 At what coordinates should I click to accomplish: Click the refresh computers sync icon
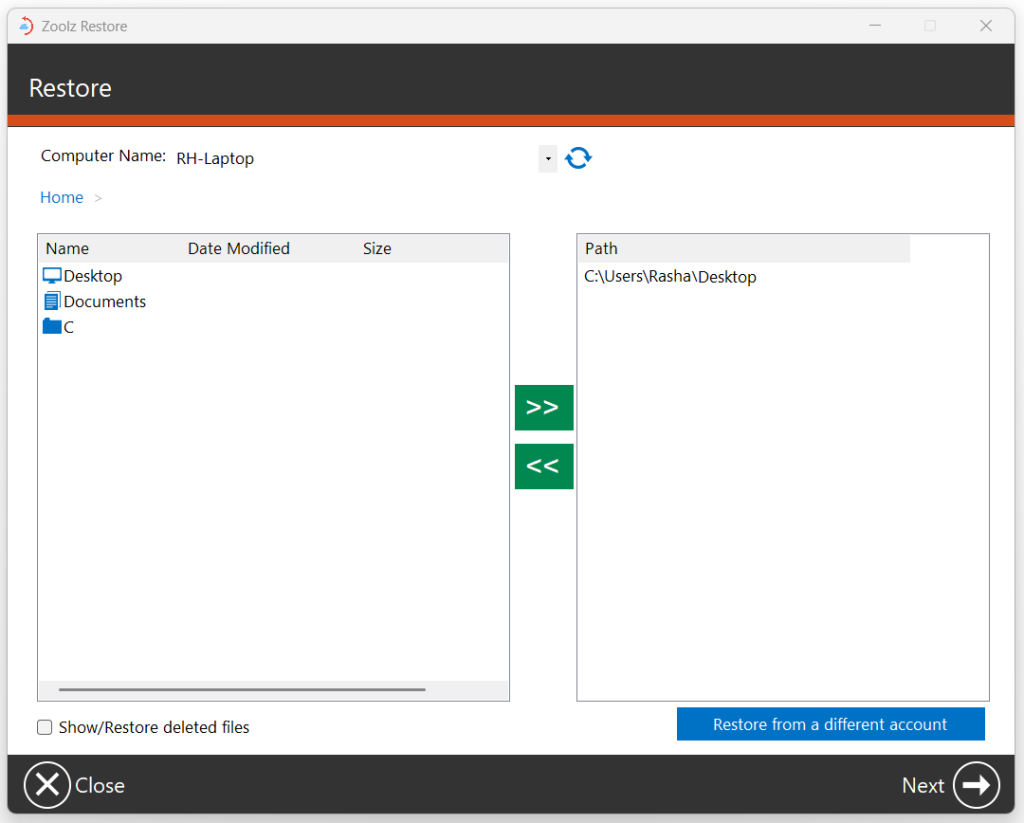(578, 158)
